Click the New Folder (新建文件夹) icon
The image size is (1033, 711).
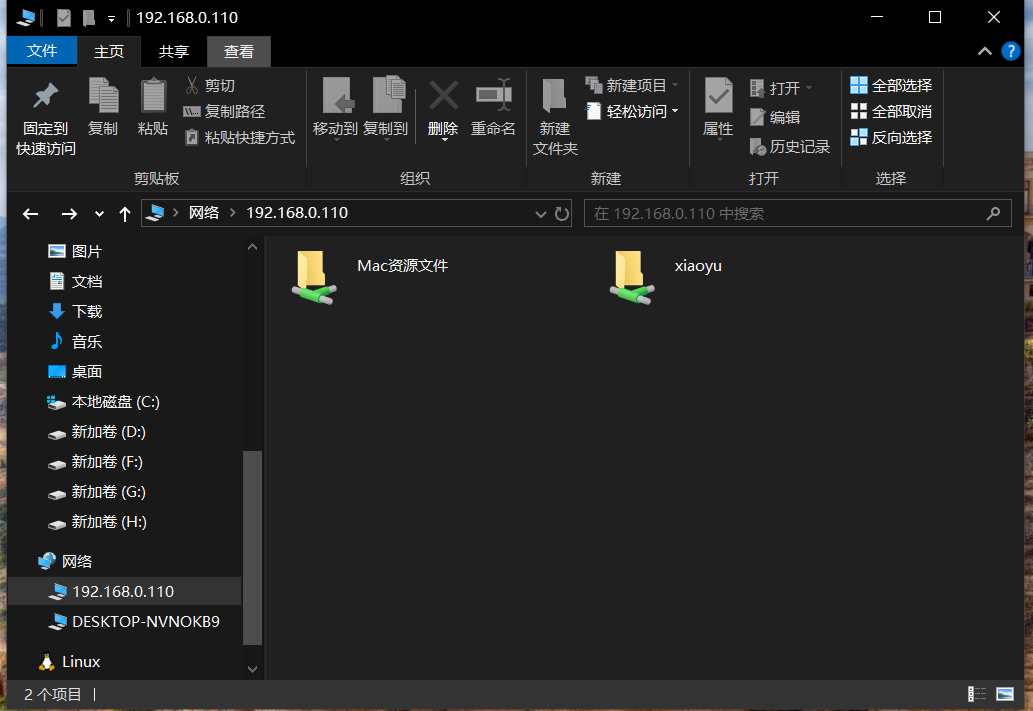tap(555, 97)
